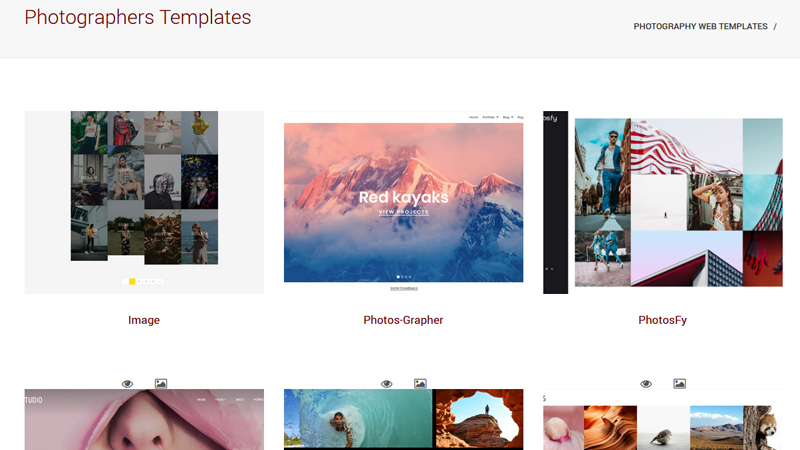The image size is (800, 450).
Task: Open the Photos-Grapher template title link
Action: 403,320
